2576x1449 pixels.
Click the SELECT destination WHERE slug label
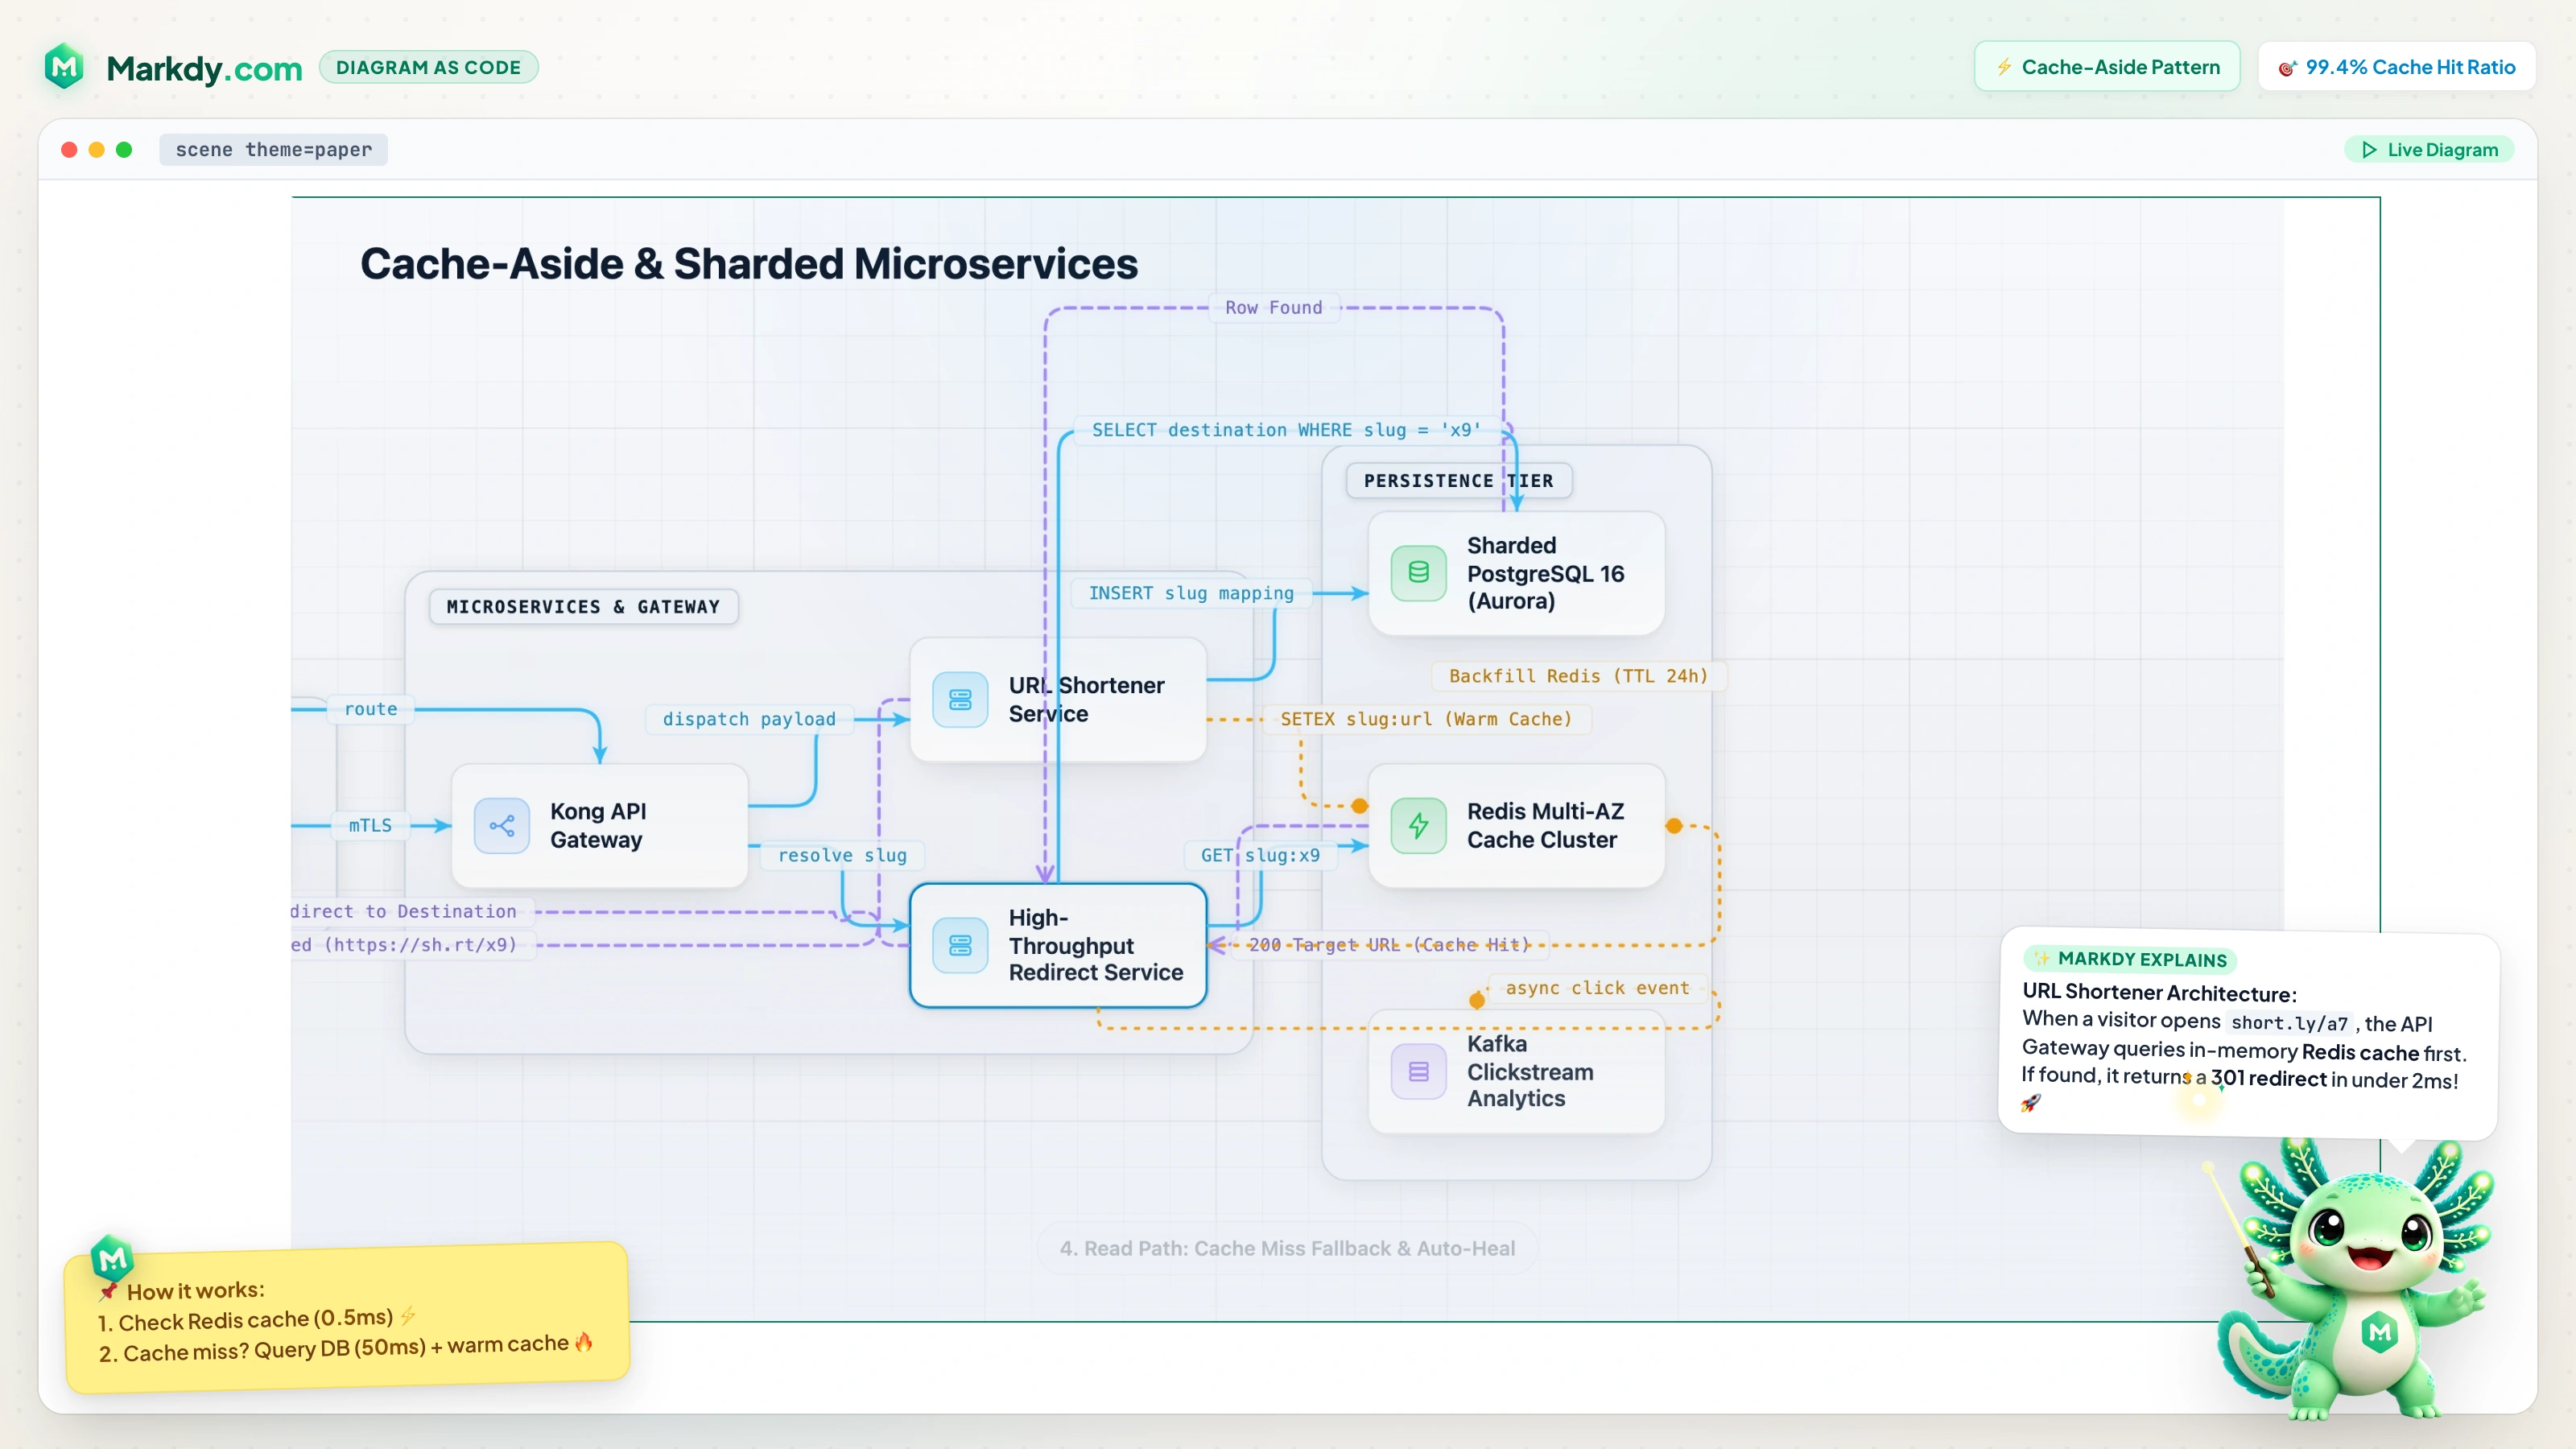pyautogui.click(x=1286, y=430)
